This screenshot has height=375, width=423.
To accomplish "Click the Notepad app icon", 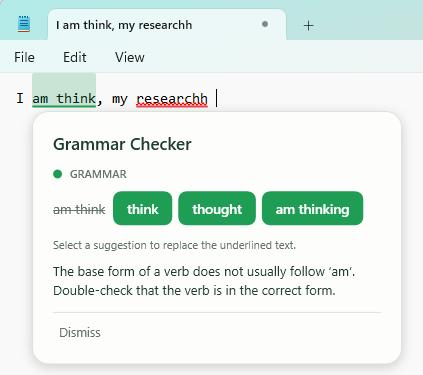I will tap(24, 24).
